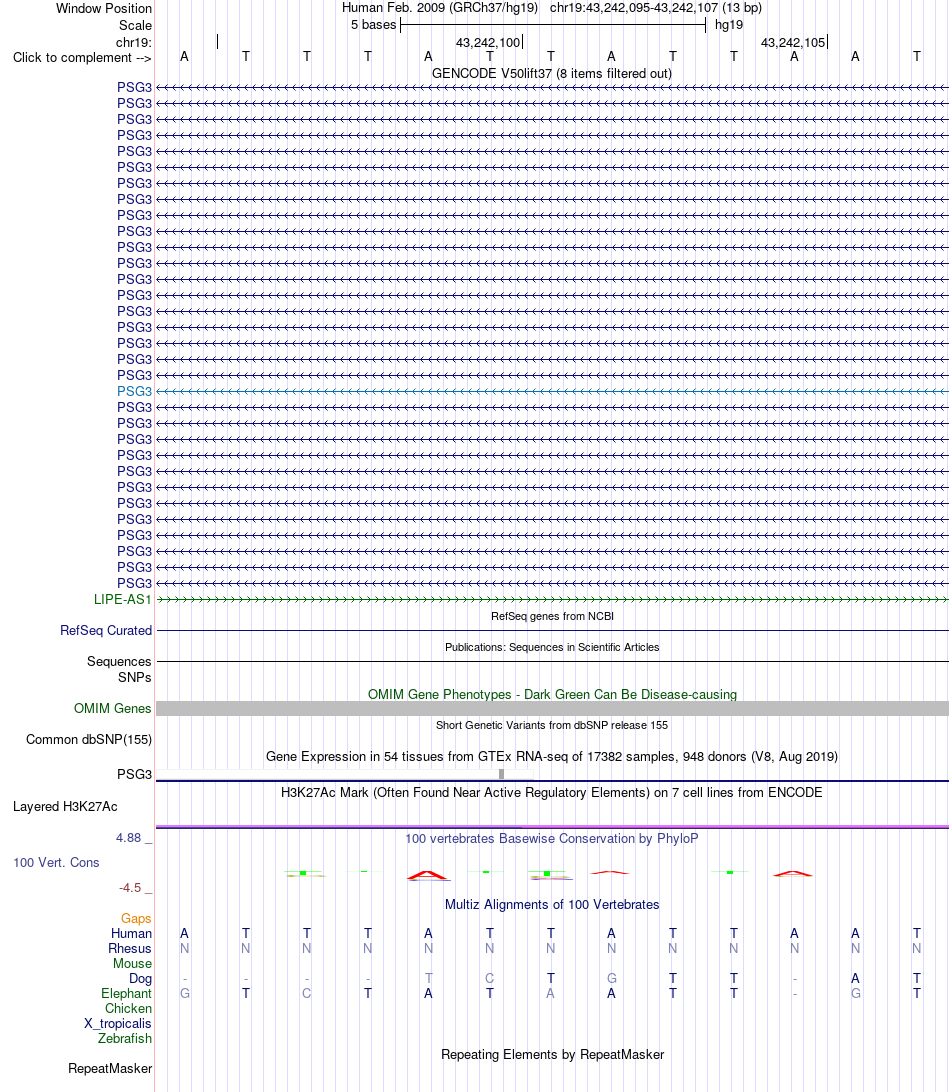Click the hg19 label beside scale bar
The image size is (950, 1092).
coord(729,25)
